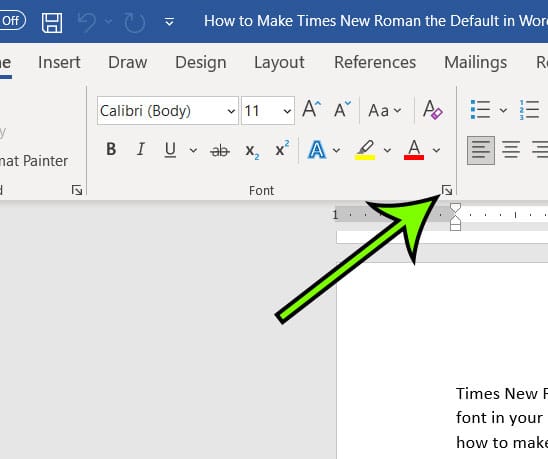Select Align Left paragraph alignment

pyautogui.click(x=481, y=150)
